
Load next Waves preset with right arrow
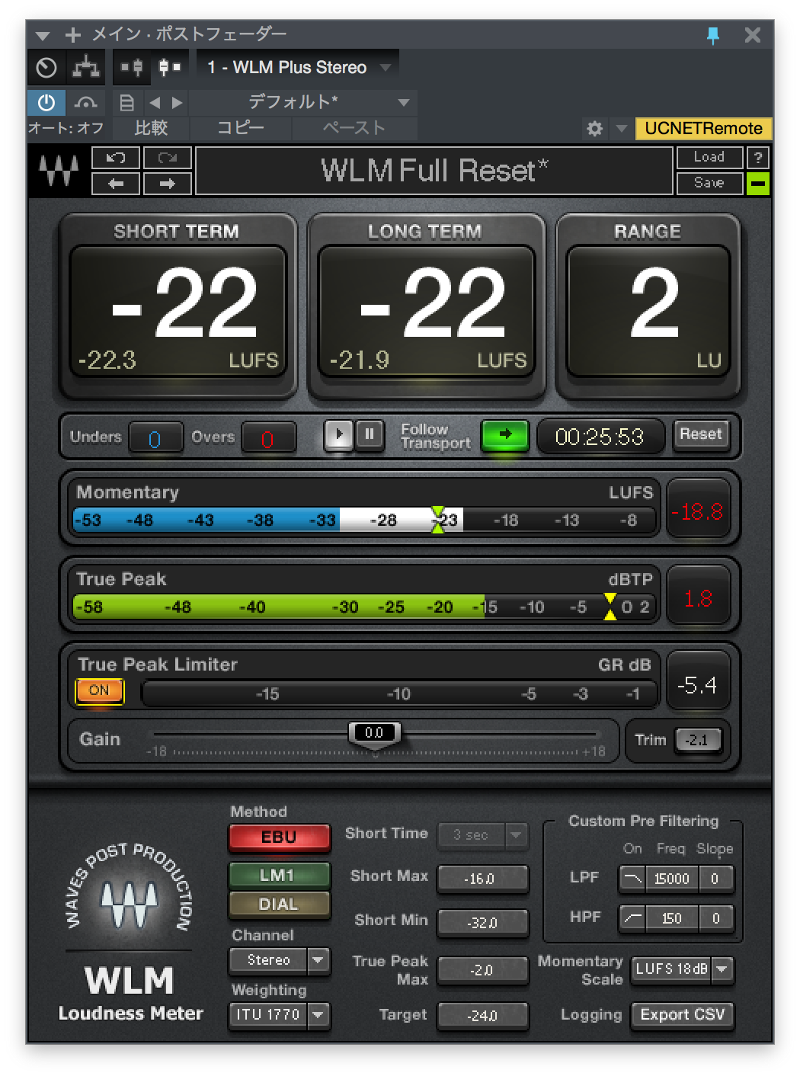click(x=167, y=183)
